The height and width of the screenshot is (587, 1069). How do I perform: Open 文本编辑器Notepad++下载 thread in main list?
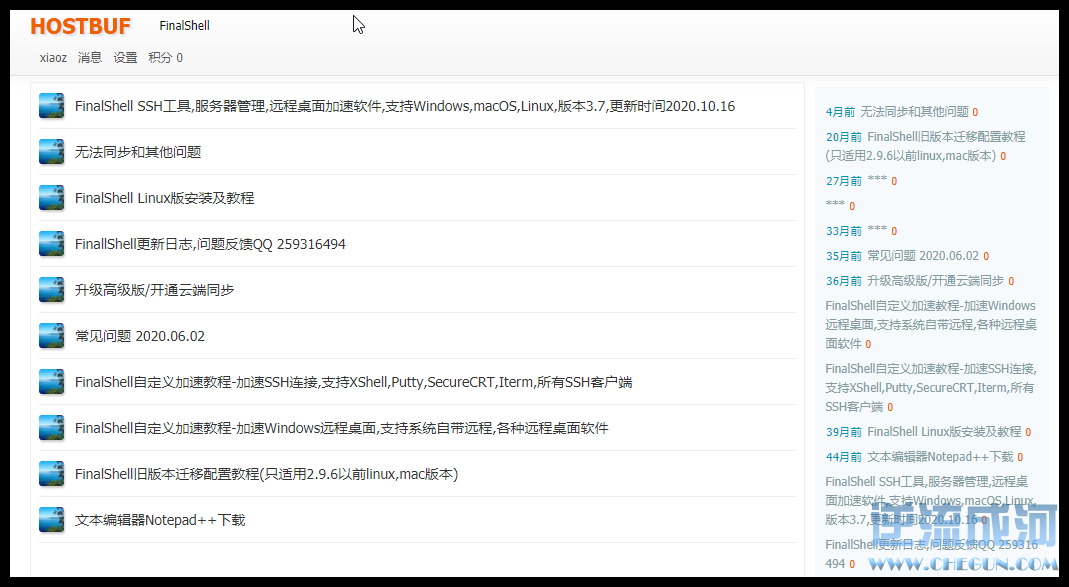(x=160, y=520)
